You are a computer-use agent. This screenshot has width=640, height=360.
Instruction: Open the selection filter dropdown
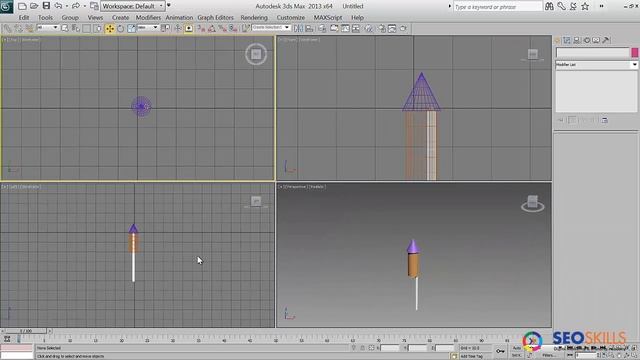click(47, 28)
